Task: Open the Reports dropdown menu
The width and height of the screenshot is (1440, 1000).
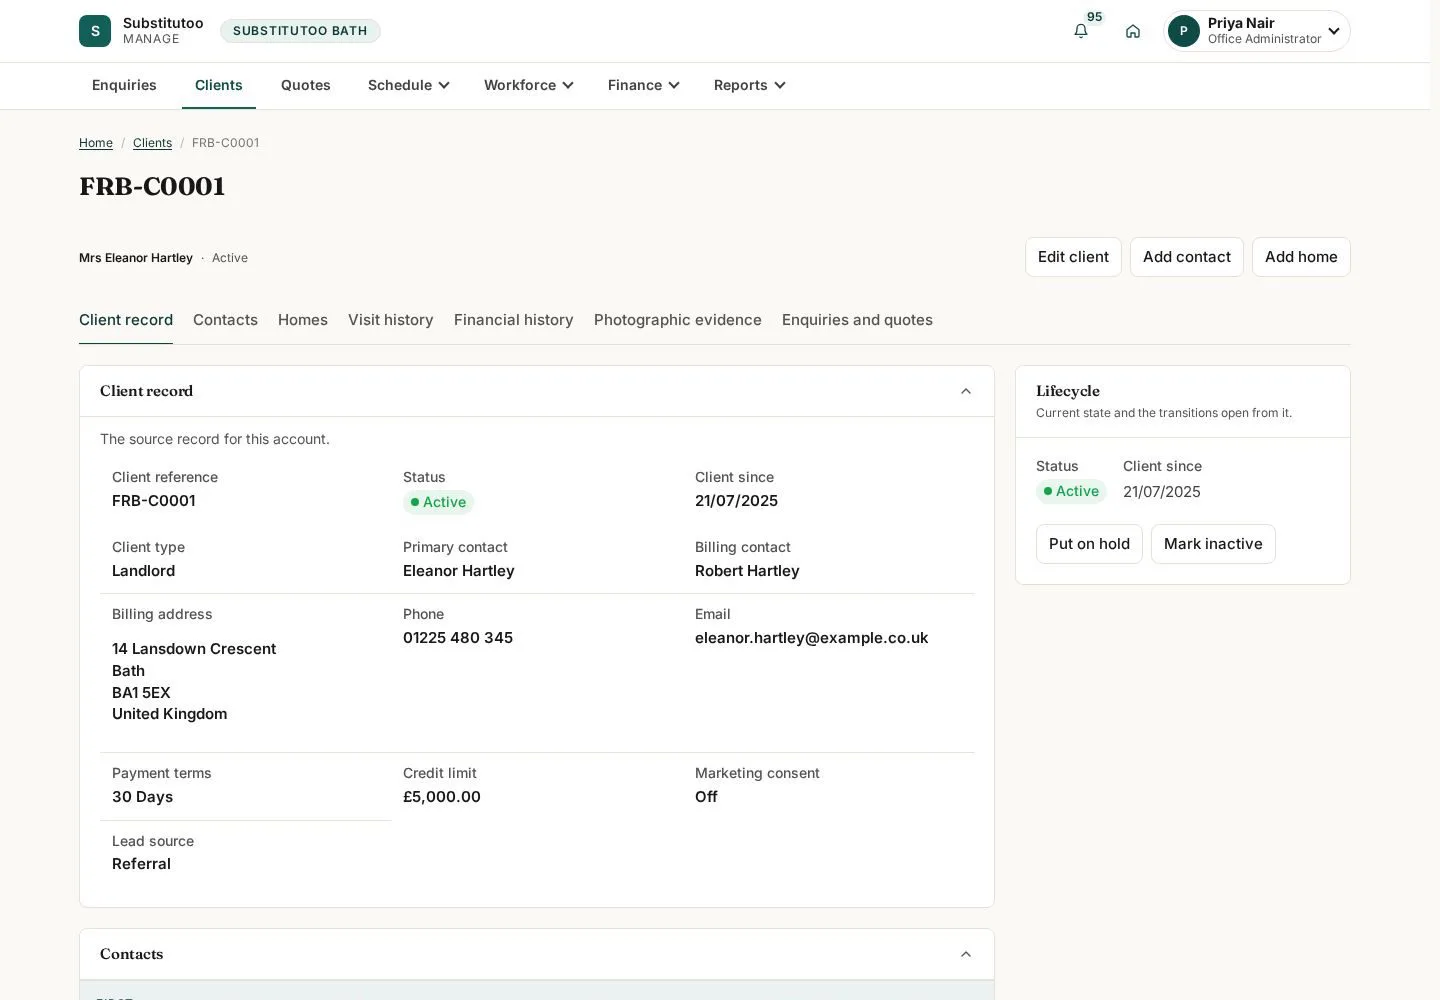Action: pyautogui.click(x=750, y=85)
